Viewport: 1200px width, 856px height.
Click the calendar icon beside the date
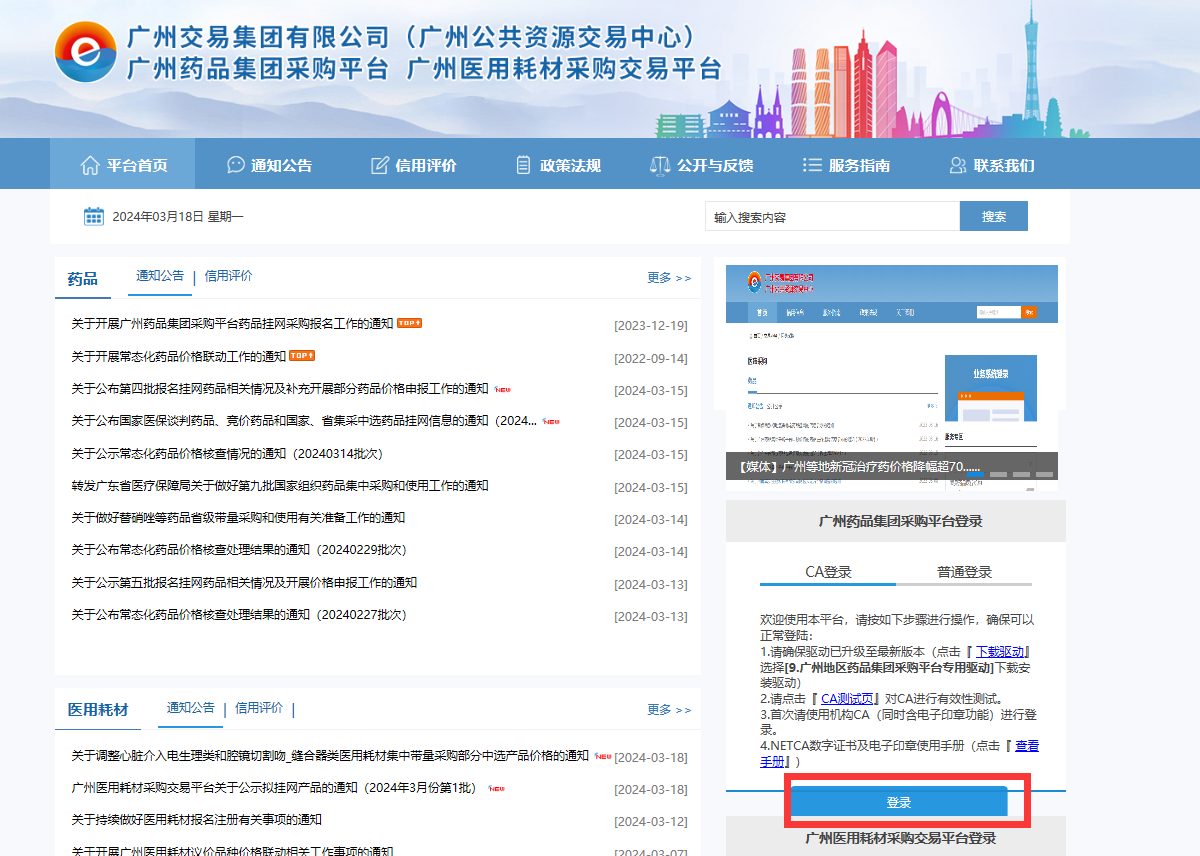94,216
